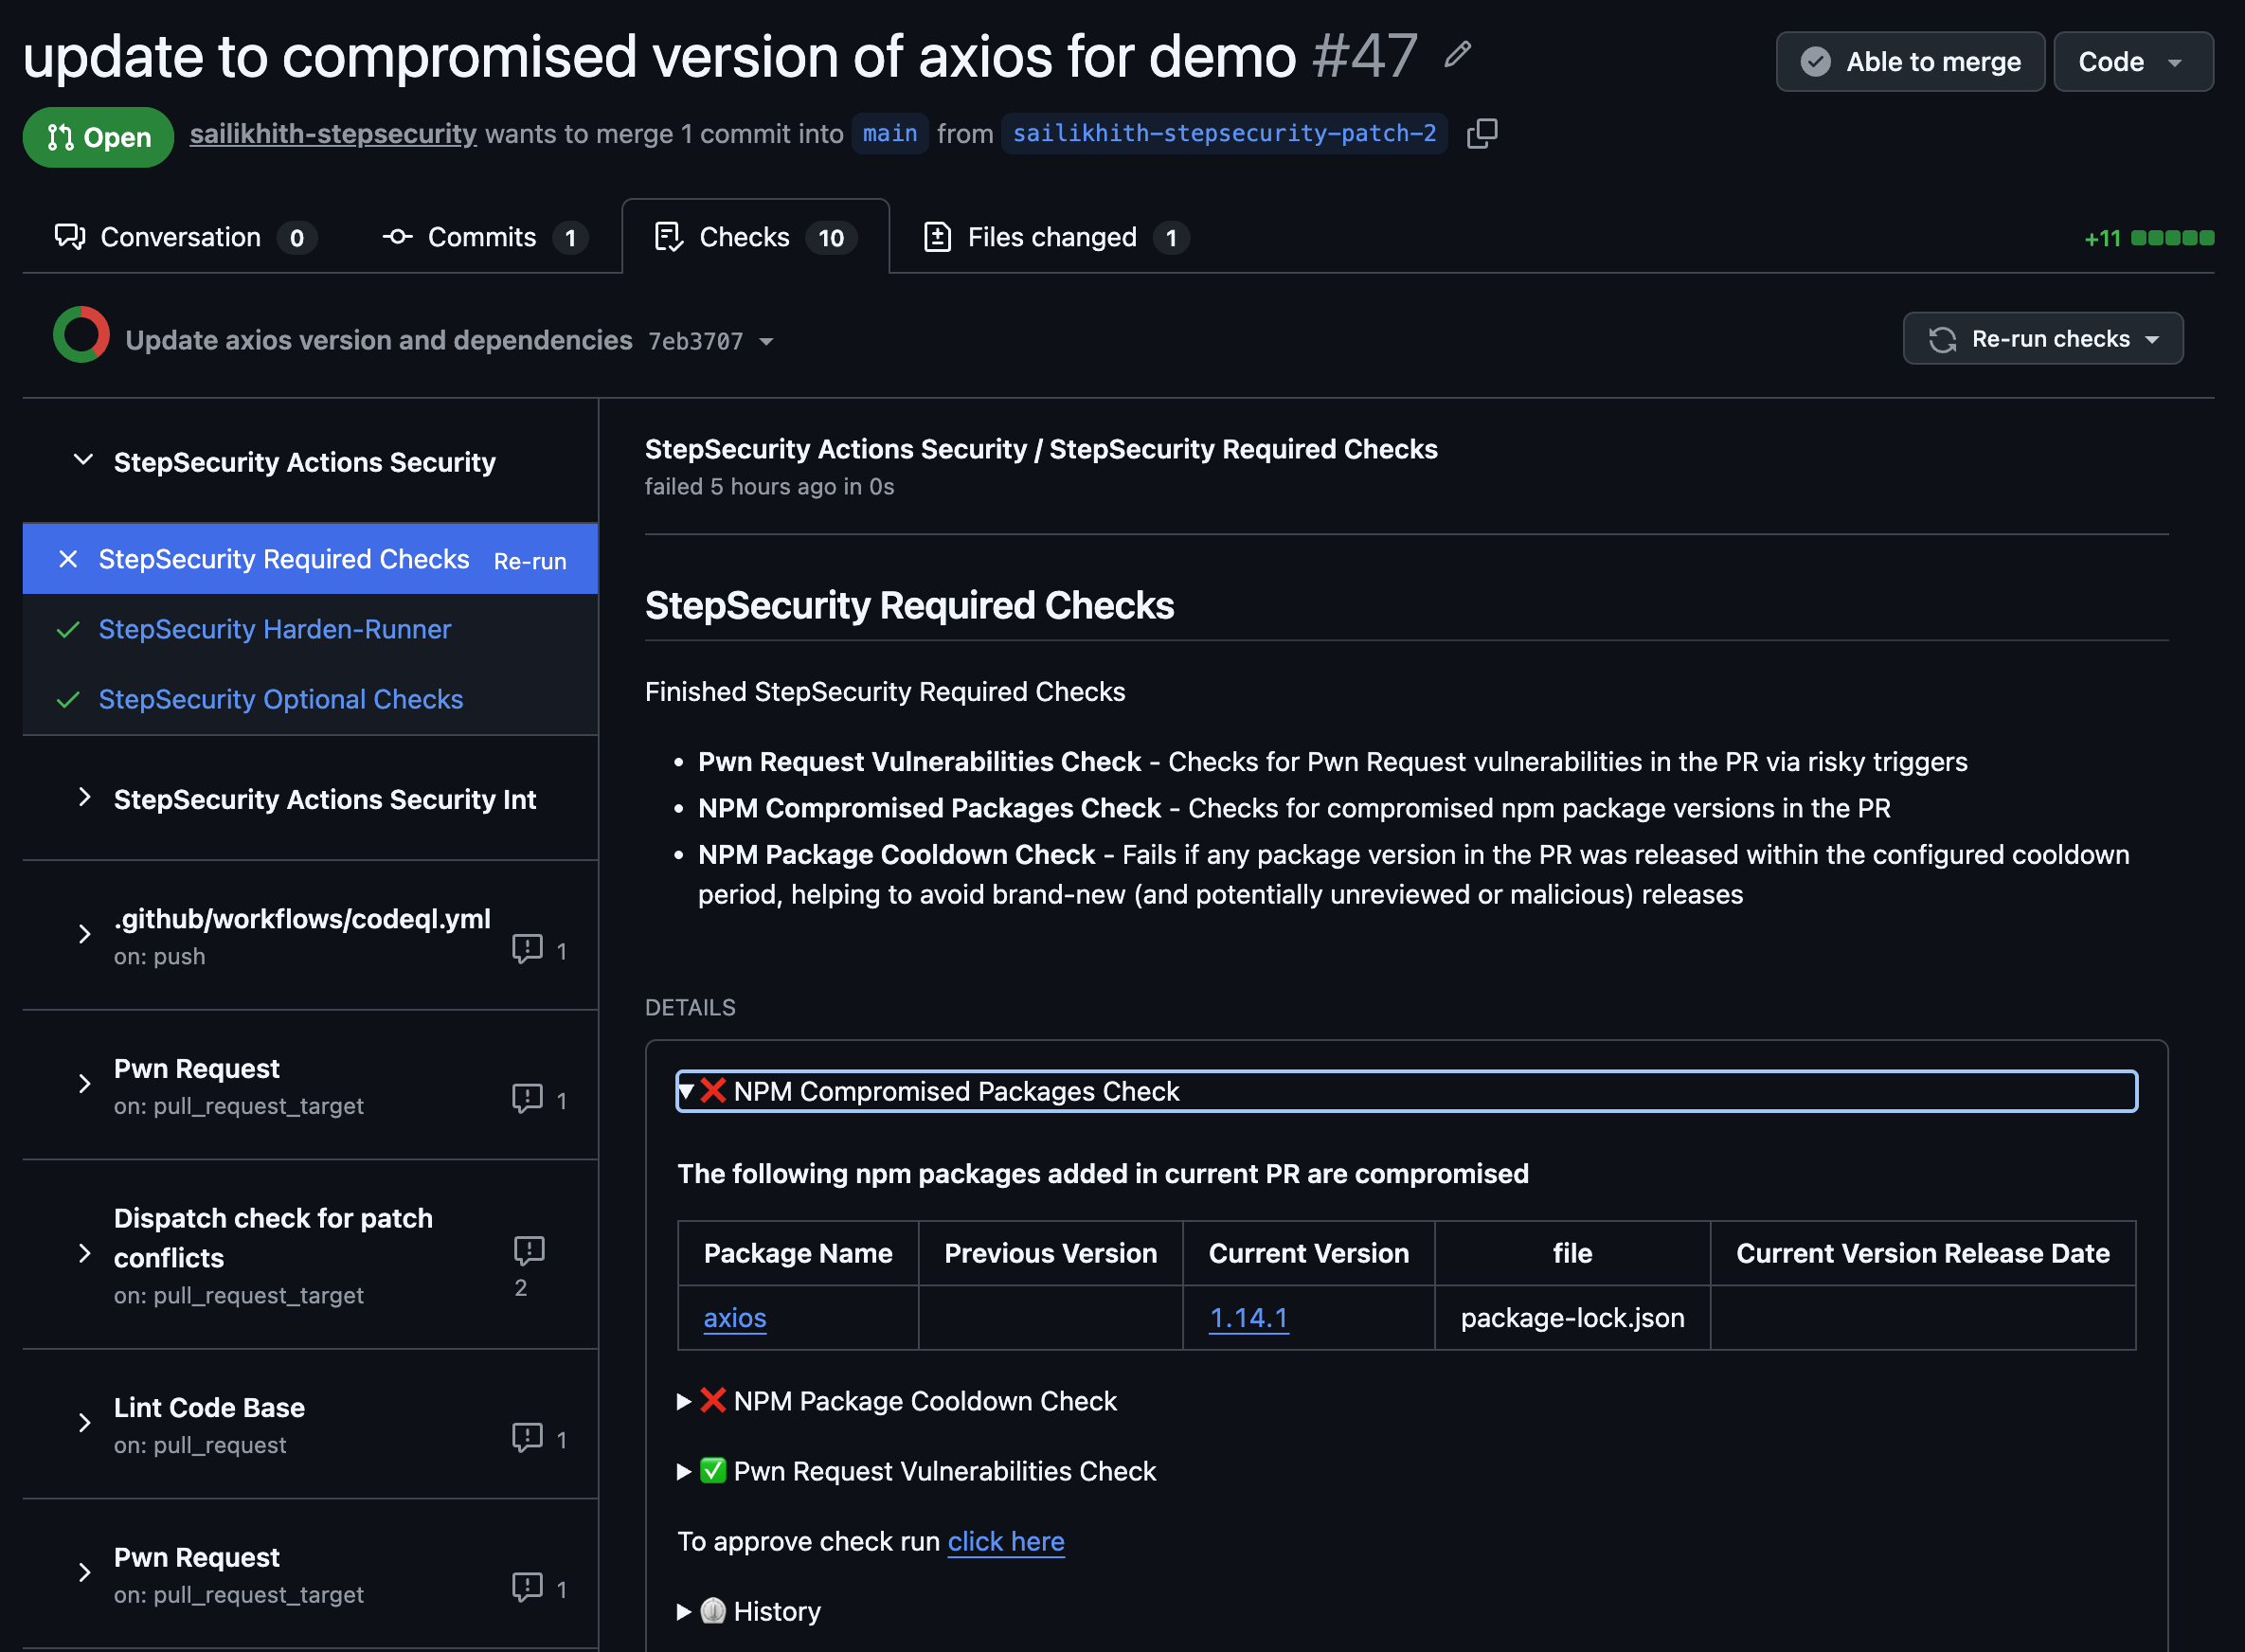This screenshot has width=2245, height=1652.
Task: Expand Pwn Request Vulnerabilities Check details
Action: tap(943, 1471)
